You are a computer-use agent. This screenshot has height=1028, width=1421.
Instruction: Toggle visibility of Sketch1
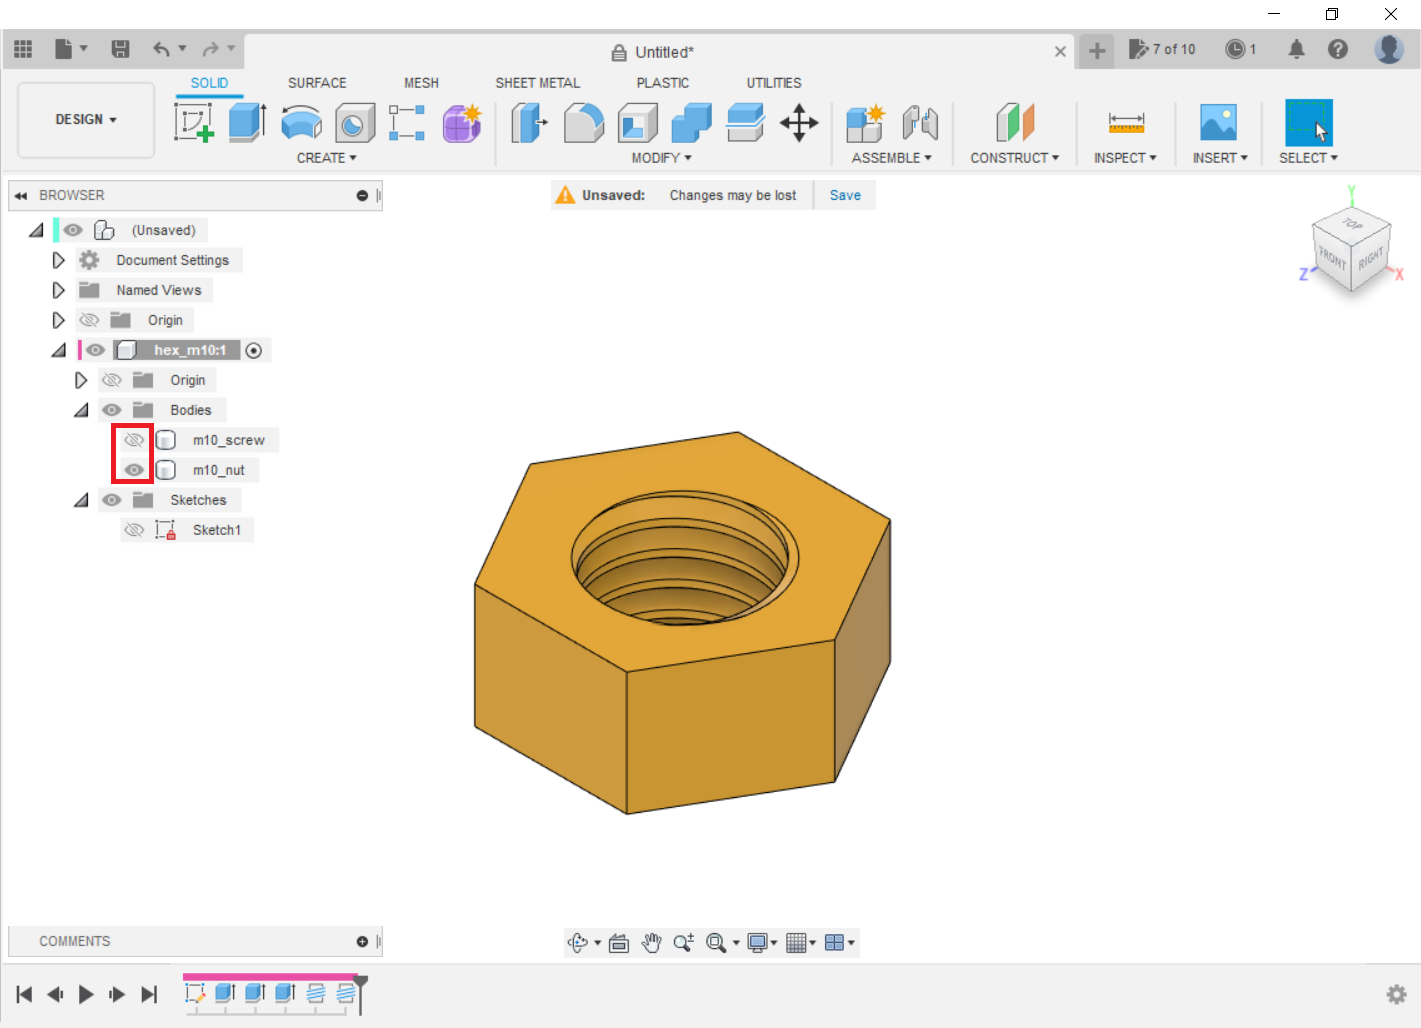pos(134,530)
